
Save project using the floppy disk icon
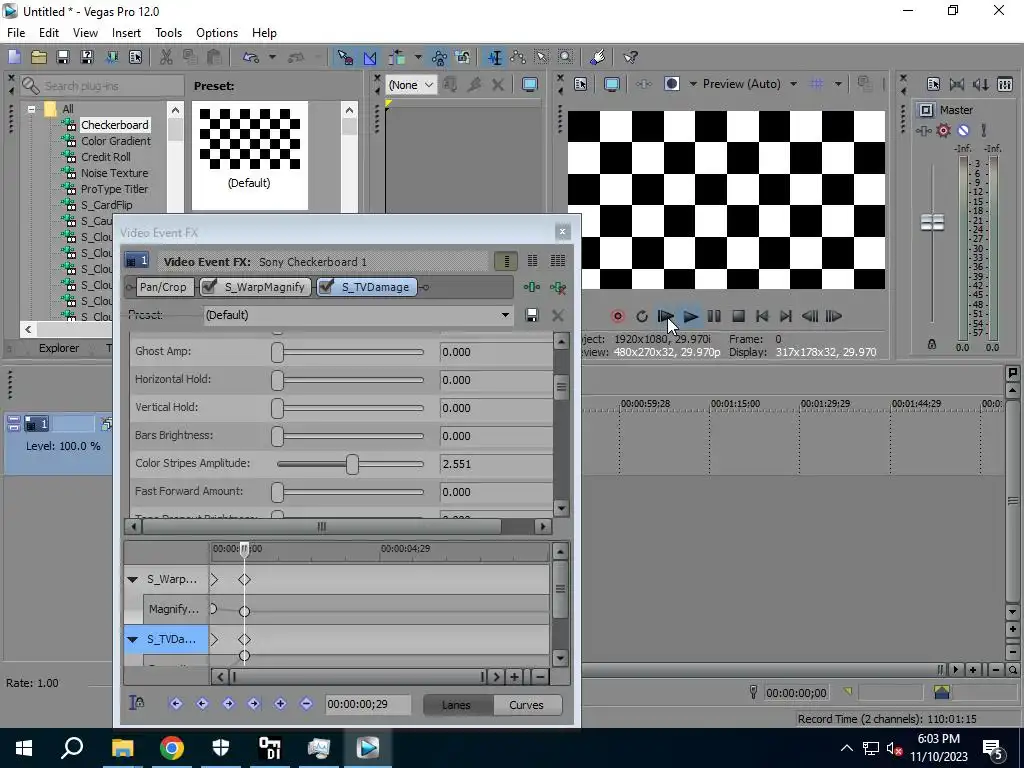63,57
